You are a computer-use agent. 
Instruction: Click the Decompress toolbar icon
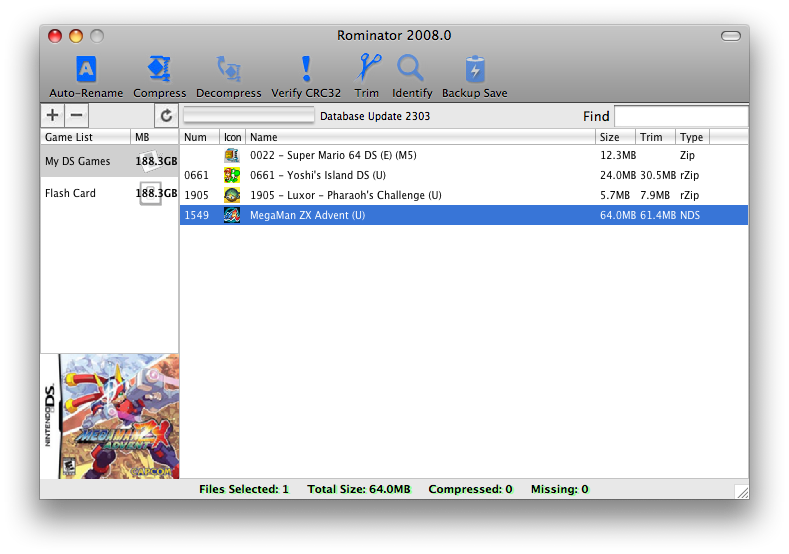click(228, 69)
